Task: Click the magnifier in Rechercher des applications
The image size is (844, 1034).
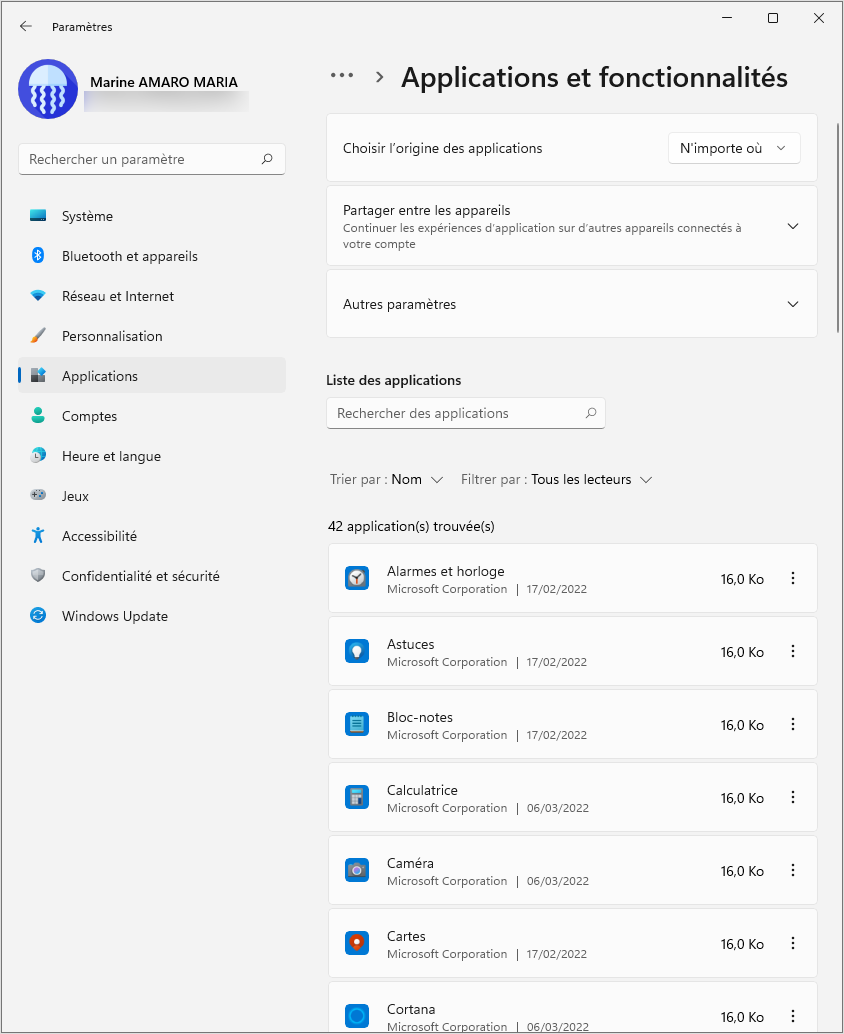Action: point(591,413)
